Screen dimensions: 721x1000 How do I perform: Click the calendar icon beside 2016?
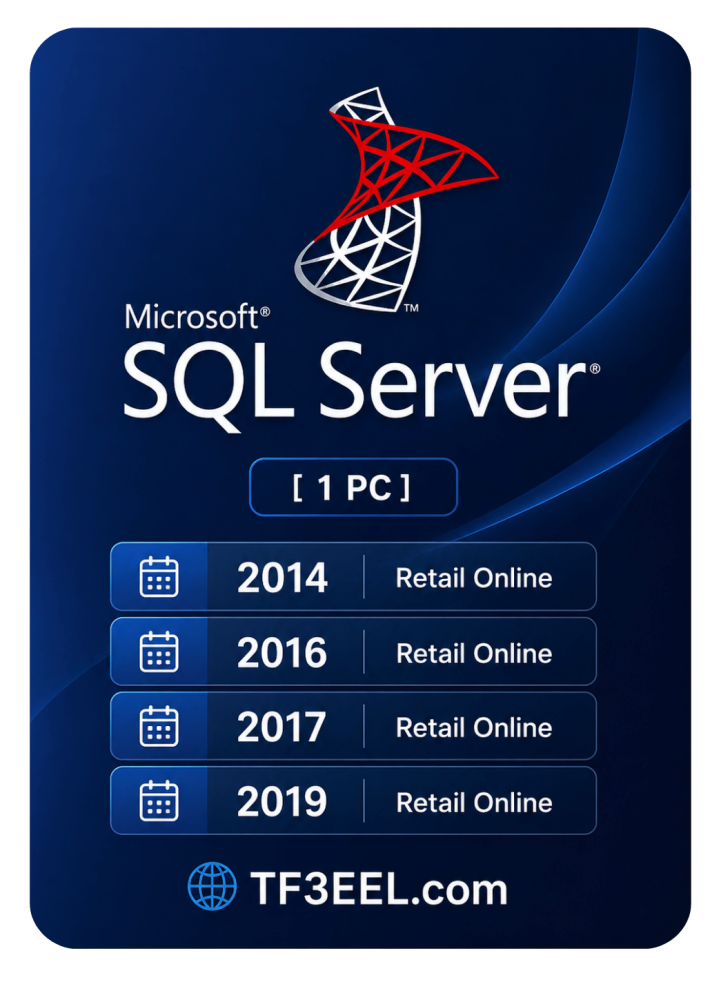(159, 652)
